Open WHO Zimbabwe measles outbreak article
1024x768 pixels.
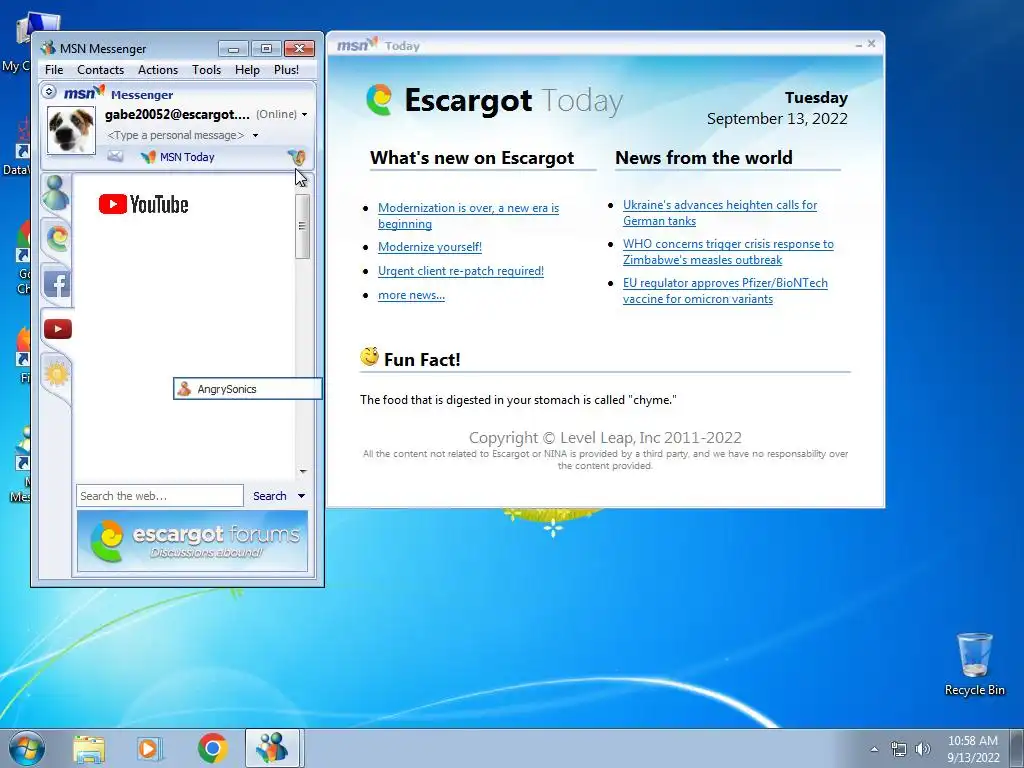[728, 251]
